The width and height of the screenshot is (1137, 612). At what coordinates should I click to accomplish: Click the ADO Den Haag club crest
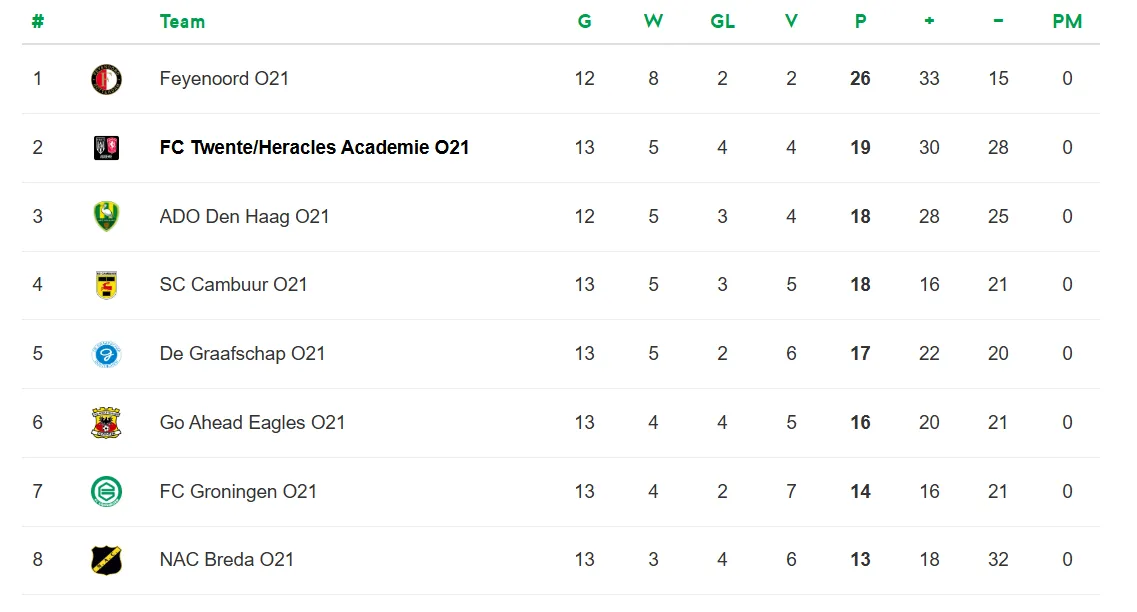[x=106, y=216]
